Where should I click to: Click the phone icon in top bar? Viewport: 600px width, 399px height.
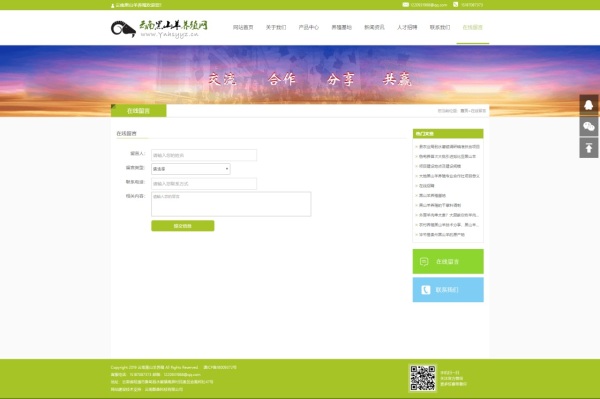point(455,5)
